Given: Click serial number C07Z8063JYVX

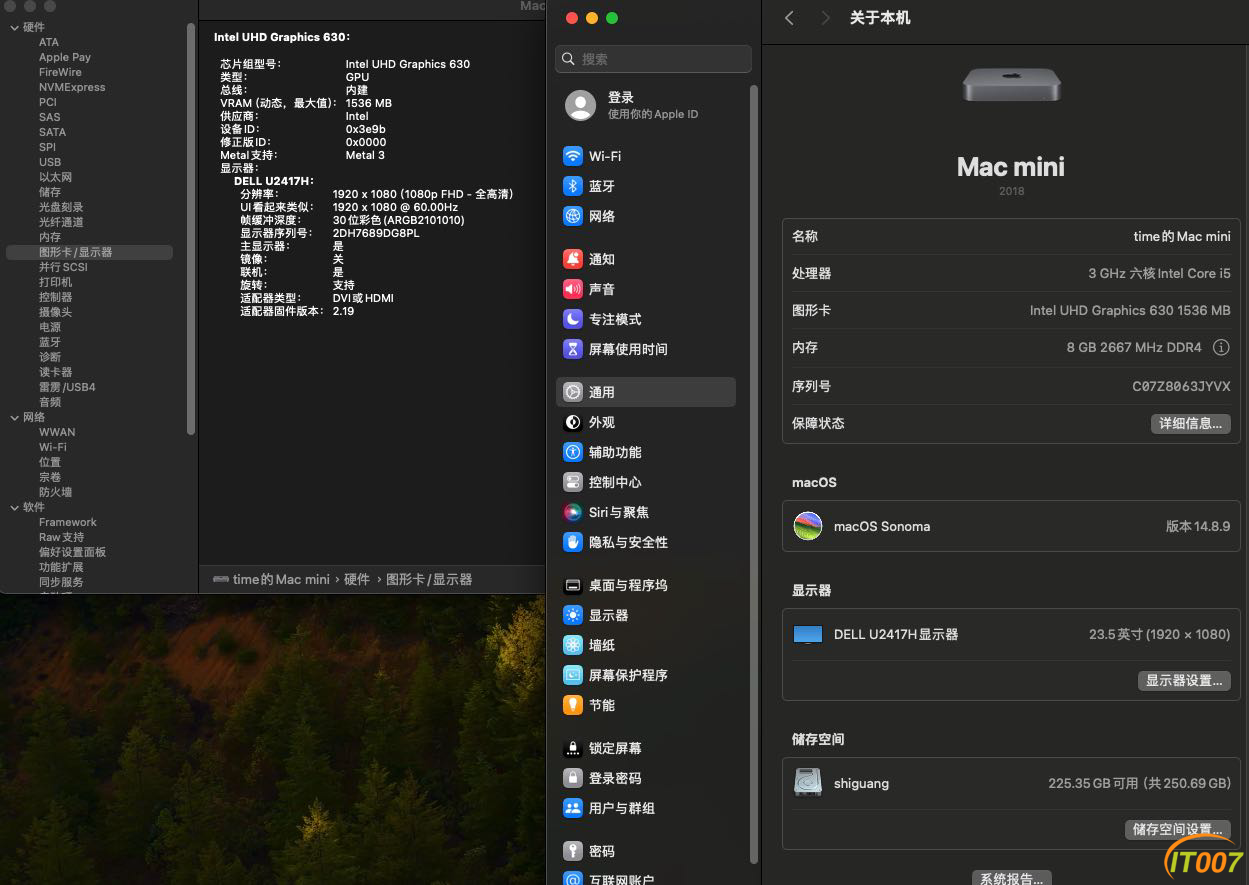Looking at the screenshot, I should tap(1181, 386).
